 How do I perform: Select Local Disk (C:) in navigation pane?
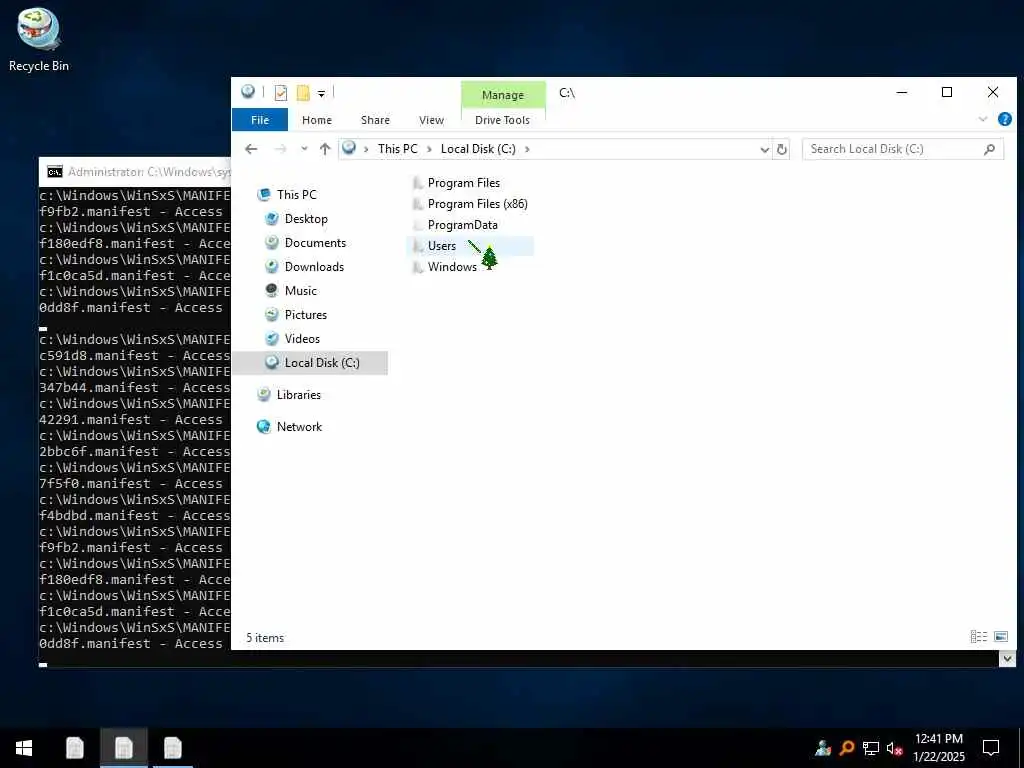click(x=310, y=362)
